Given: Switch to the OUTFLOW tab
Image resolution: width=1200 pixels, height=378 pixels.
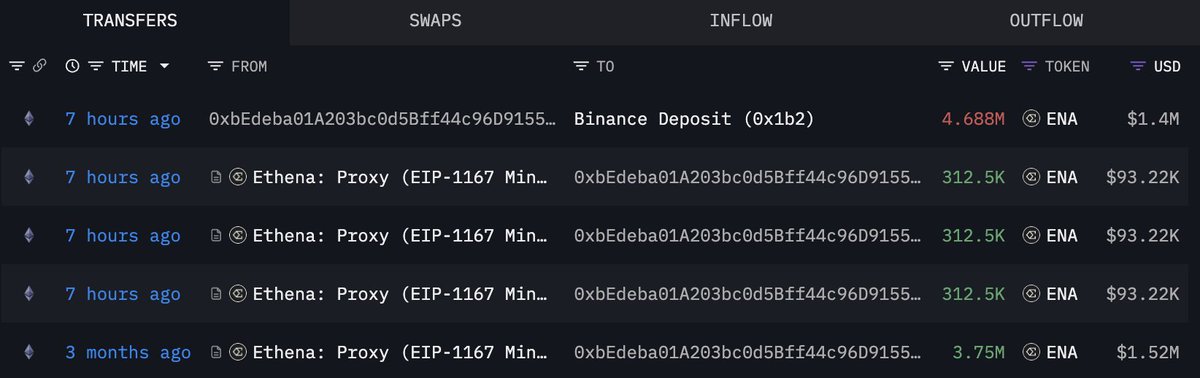Looking at the screenshot, I should tap(1046, 21).
